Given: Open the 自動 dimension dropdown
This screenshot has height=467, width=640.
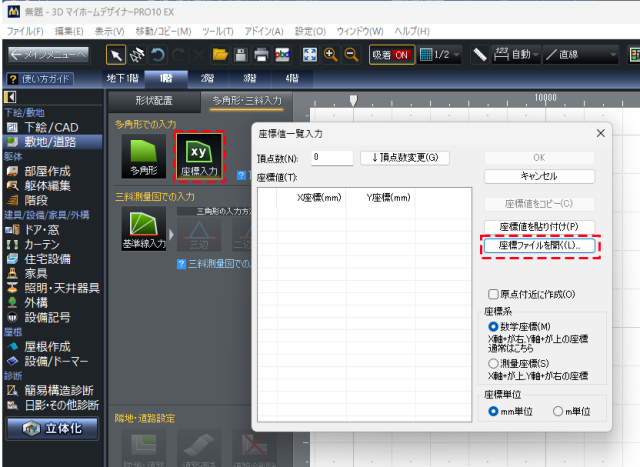Looking at the screenshot, I should 516,55.
